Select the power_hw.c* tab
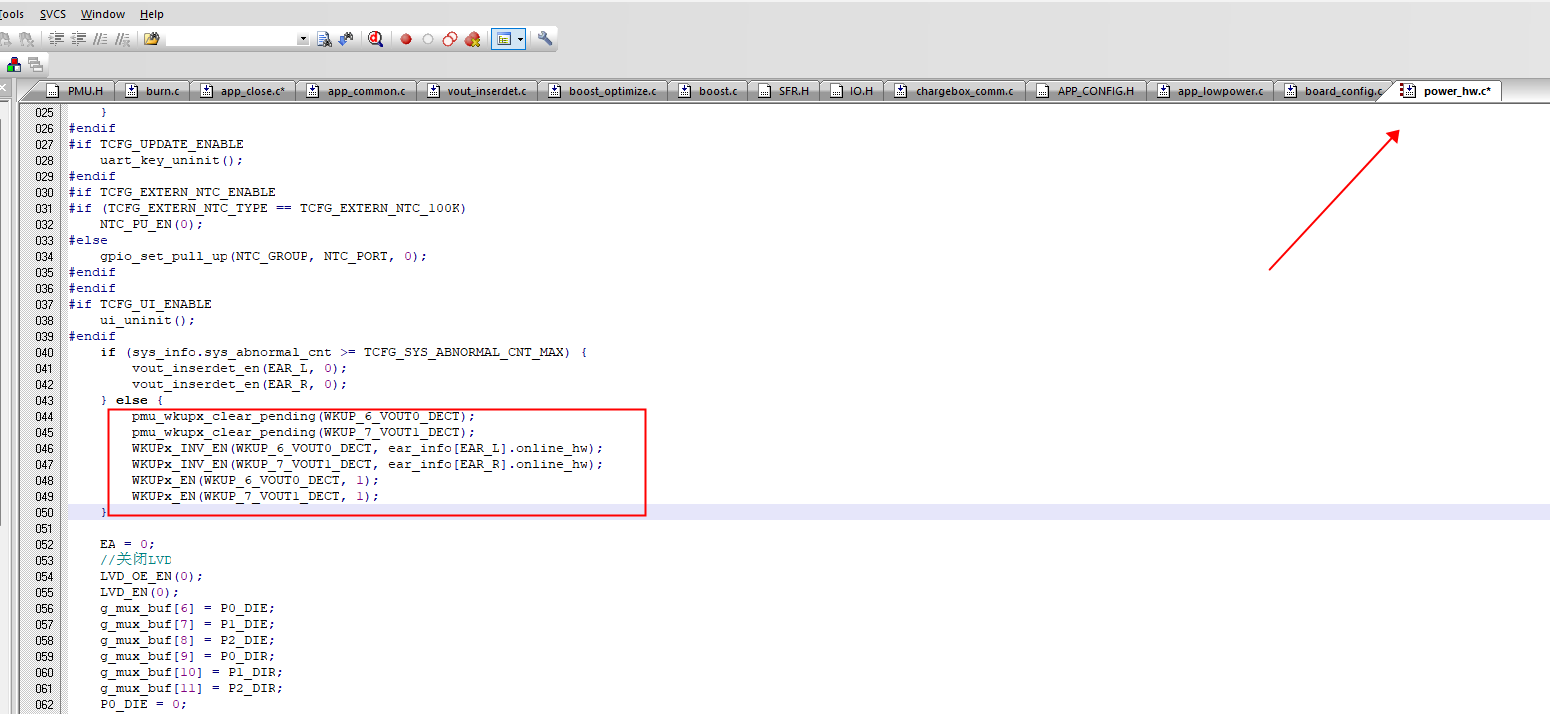The image size is (1550, 714). click(x=1446, y=91)
